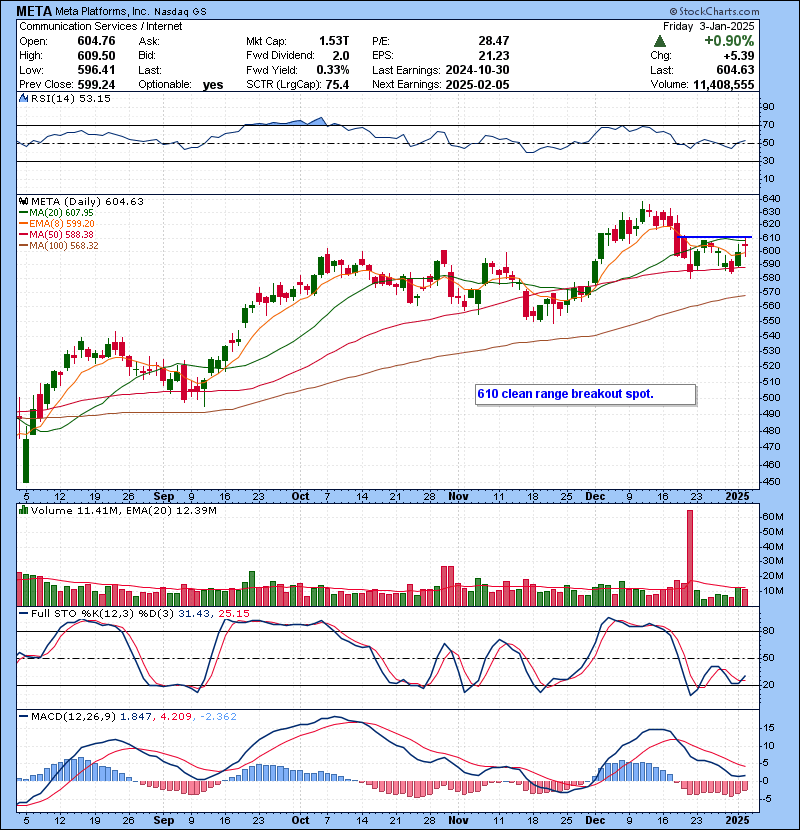Click the Volume 11.41M, EMA(20) 12.39M label

[123, 510]
